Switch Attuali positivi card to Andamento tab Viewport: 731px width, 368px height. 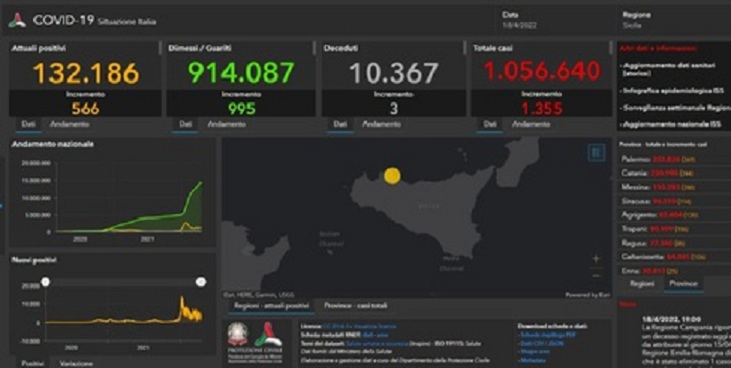(69, 125)
